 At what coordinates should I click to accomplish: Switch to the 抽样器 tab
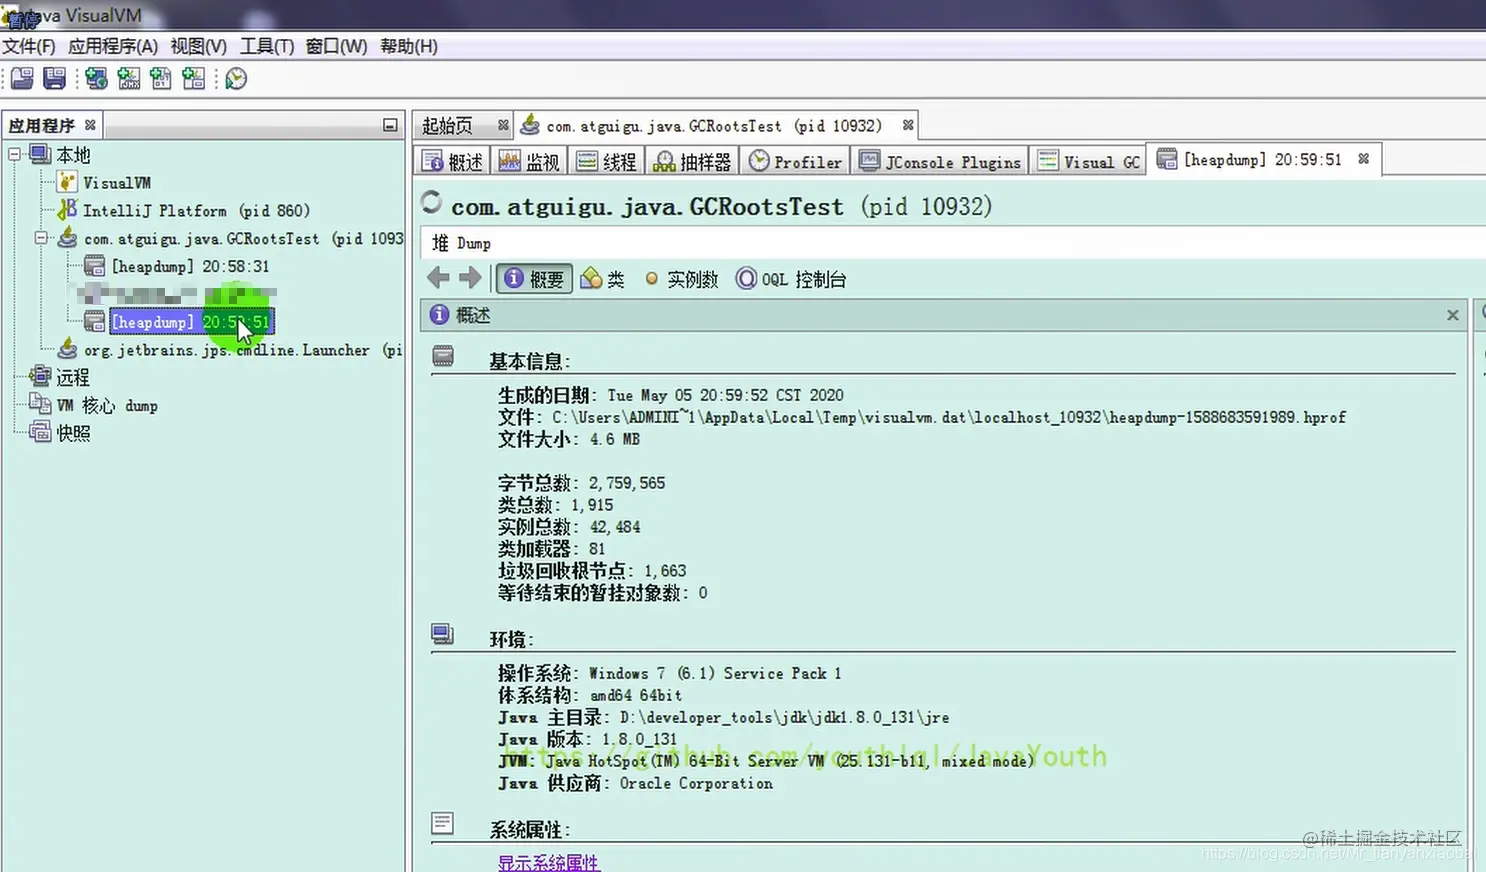693,162
